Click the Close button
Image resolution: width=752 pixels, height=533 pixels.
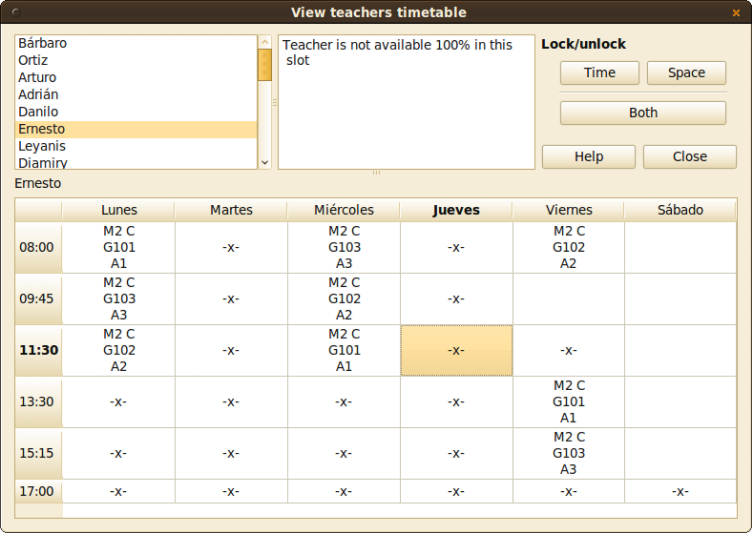689,157
